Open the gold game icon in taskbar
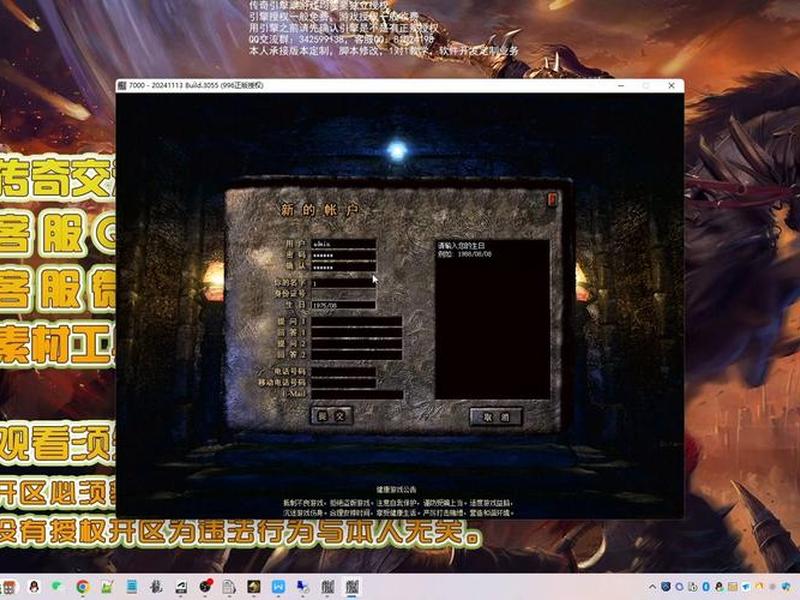 click(x=254, y=587)
